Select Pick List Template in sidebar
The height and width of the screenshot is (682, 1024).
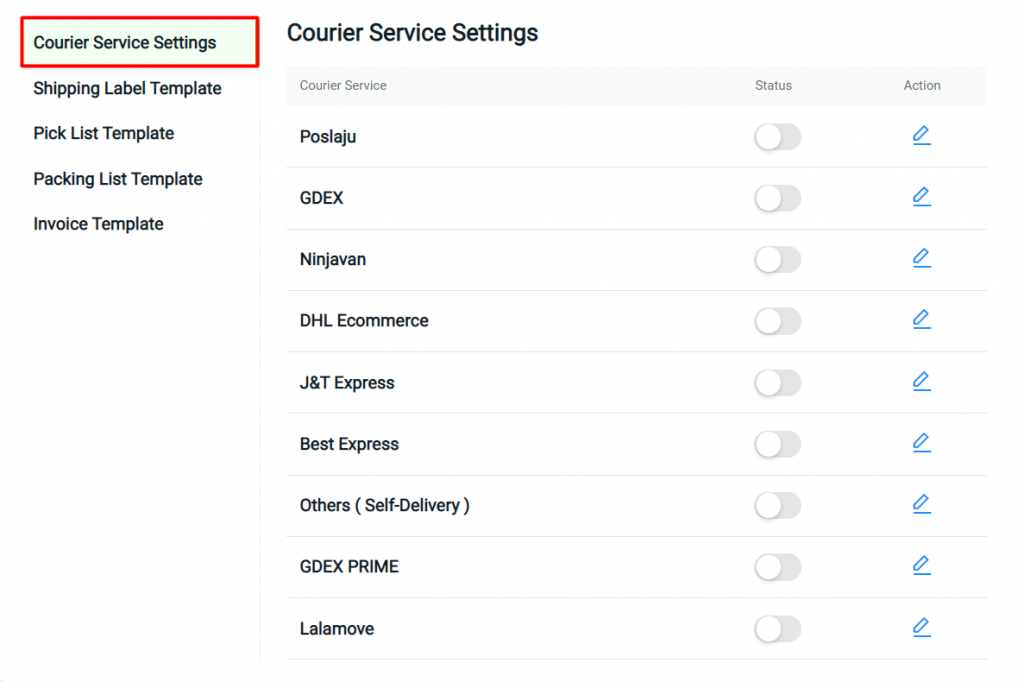click(104, 133)
